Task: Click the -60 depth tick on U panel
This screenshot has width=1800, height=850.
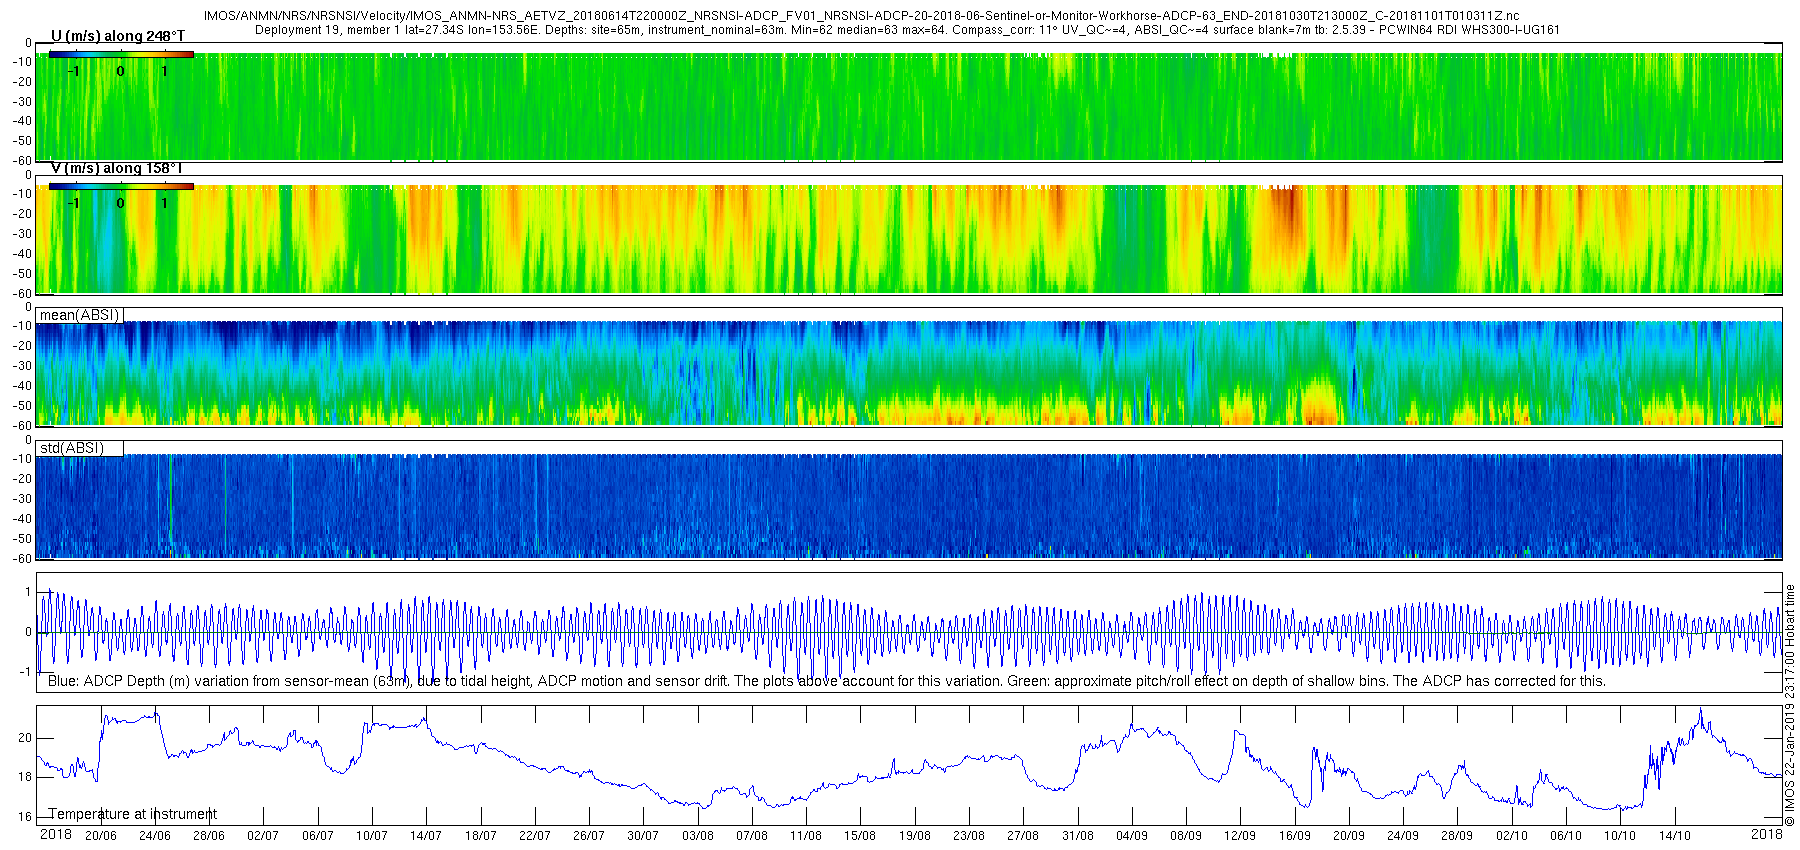Action: [22, 161]
